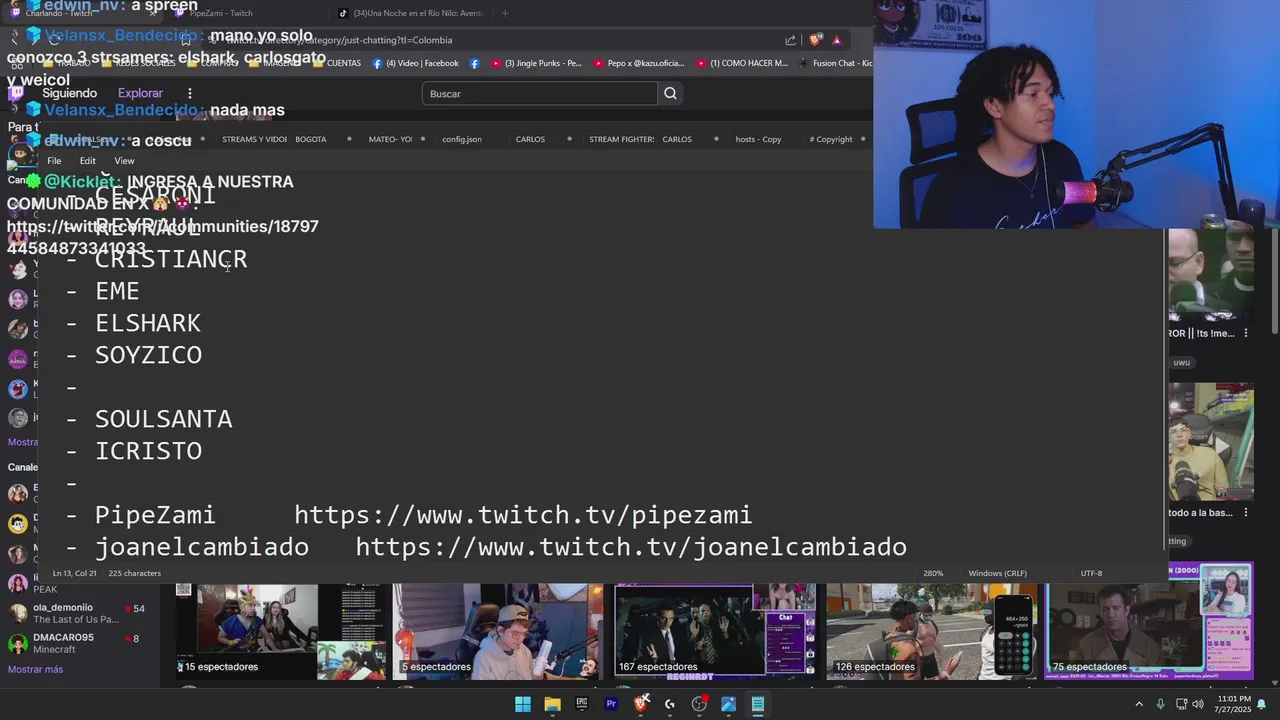Click the ELSHARK line in Notepad
This screenshot has height=720, width=1280.
coord(148,323)
